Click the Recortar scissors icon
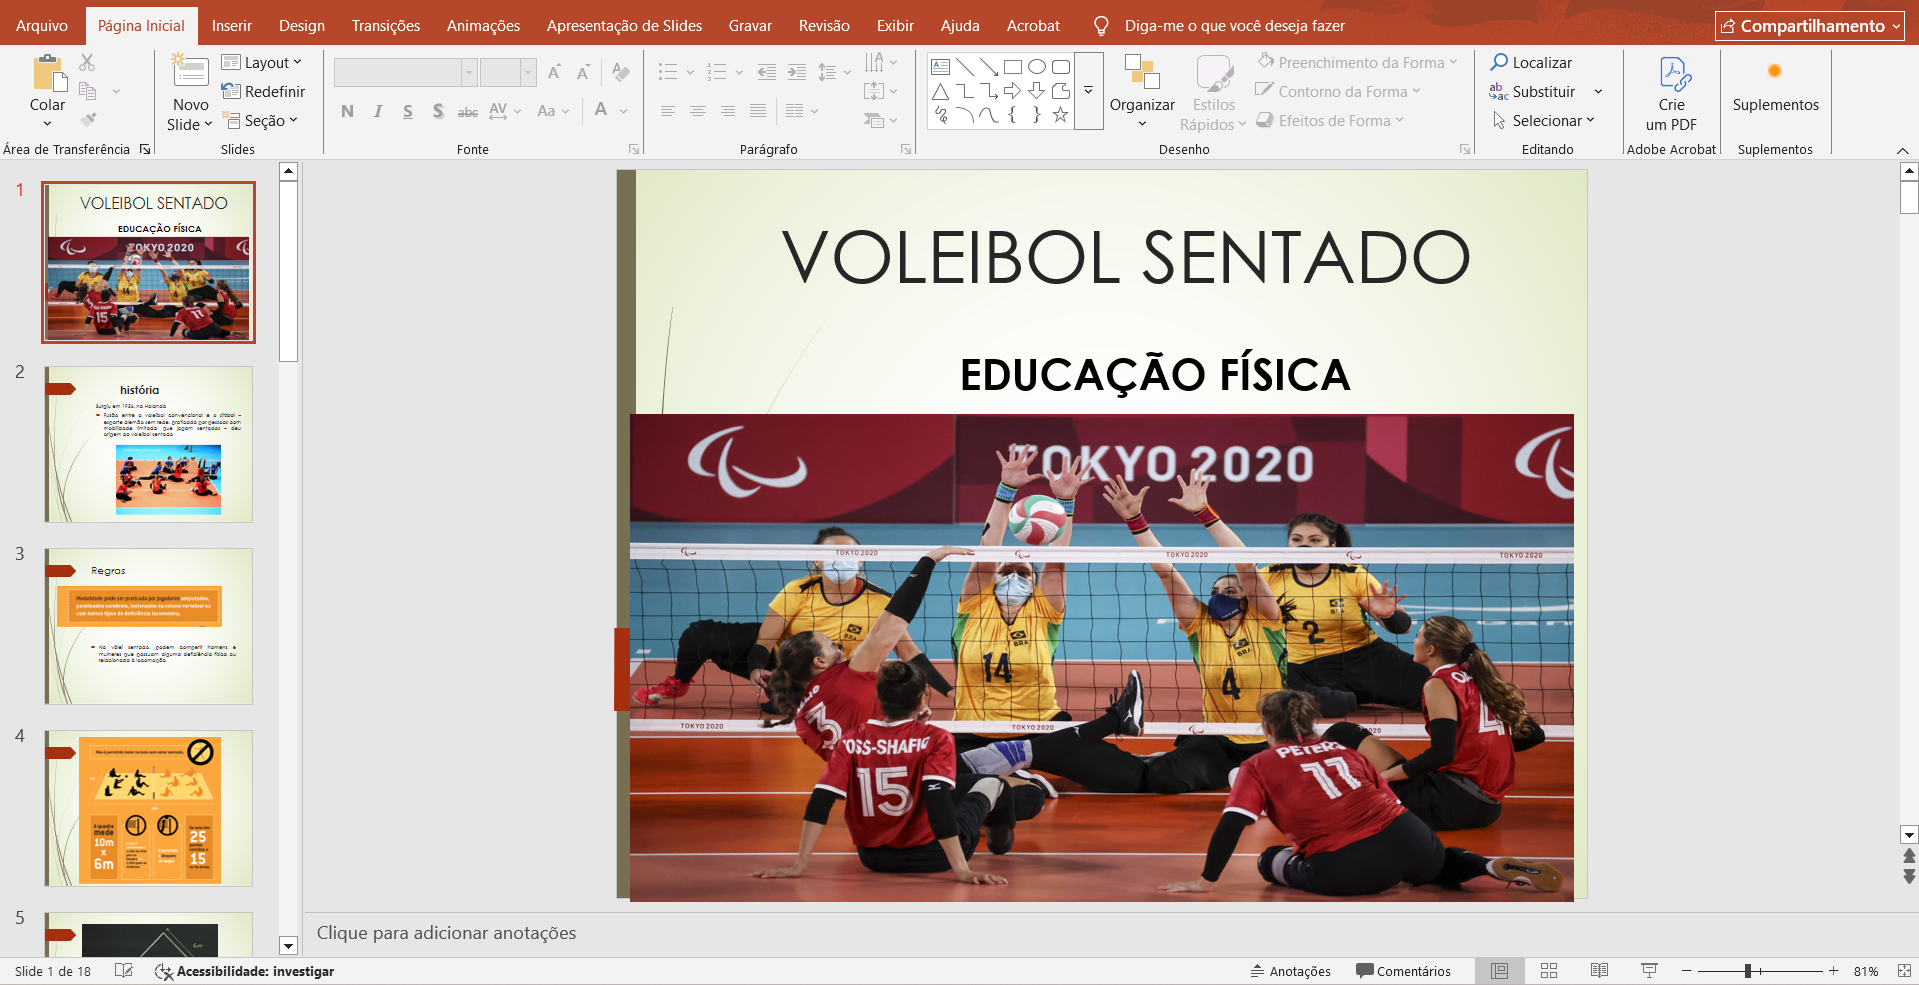The image size is (1919, 985). pyautogui.click(x=88, y=63)
